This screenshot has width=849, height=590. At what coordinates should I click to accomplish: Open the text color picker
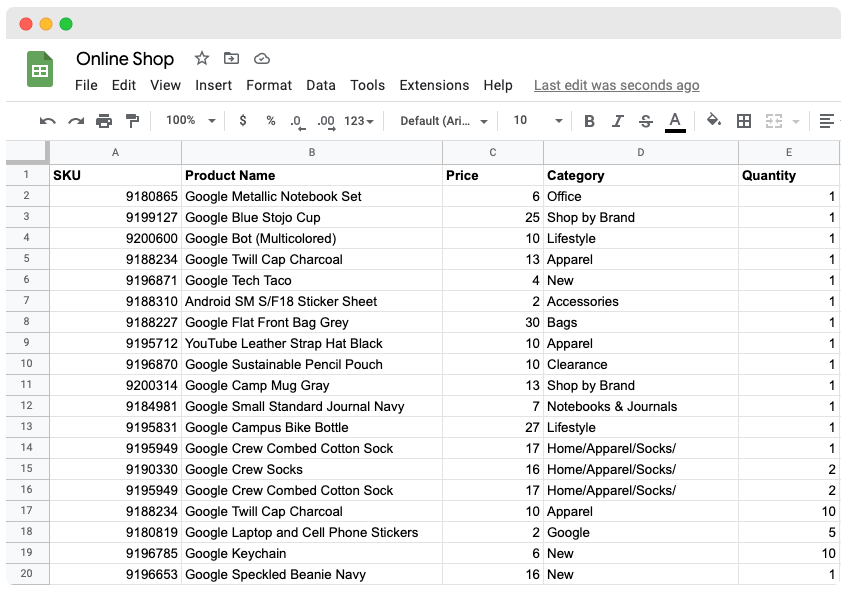675,121
